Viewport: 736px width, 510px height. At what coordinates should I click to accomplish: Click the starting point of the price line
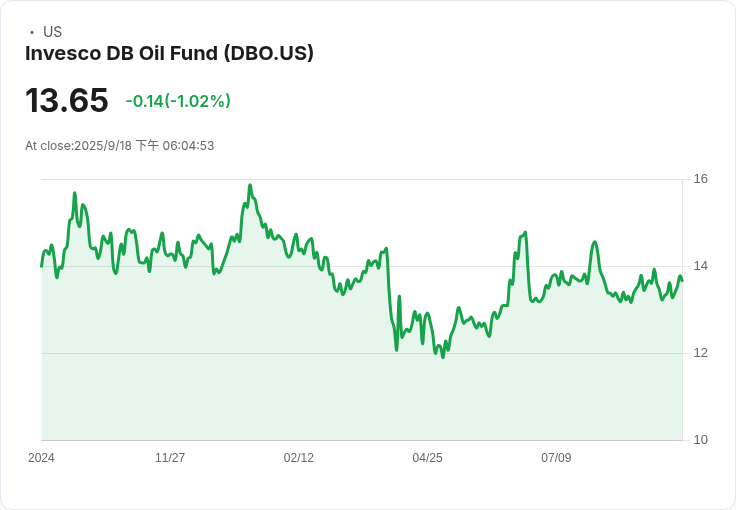coord(41,266)
